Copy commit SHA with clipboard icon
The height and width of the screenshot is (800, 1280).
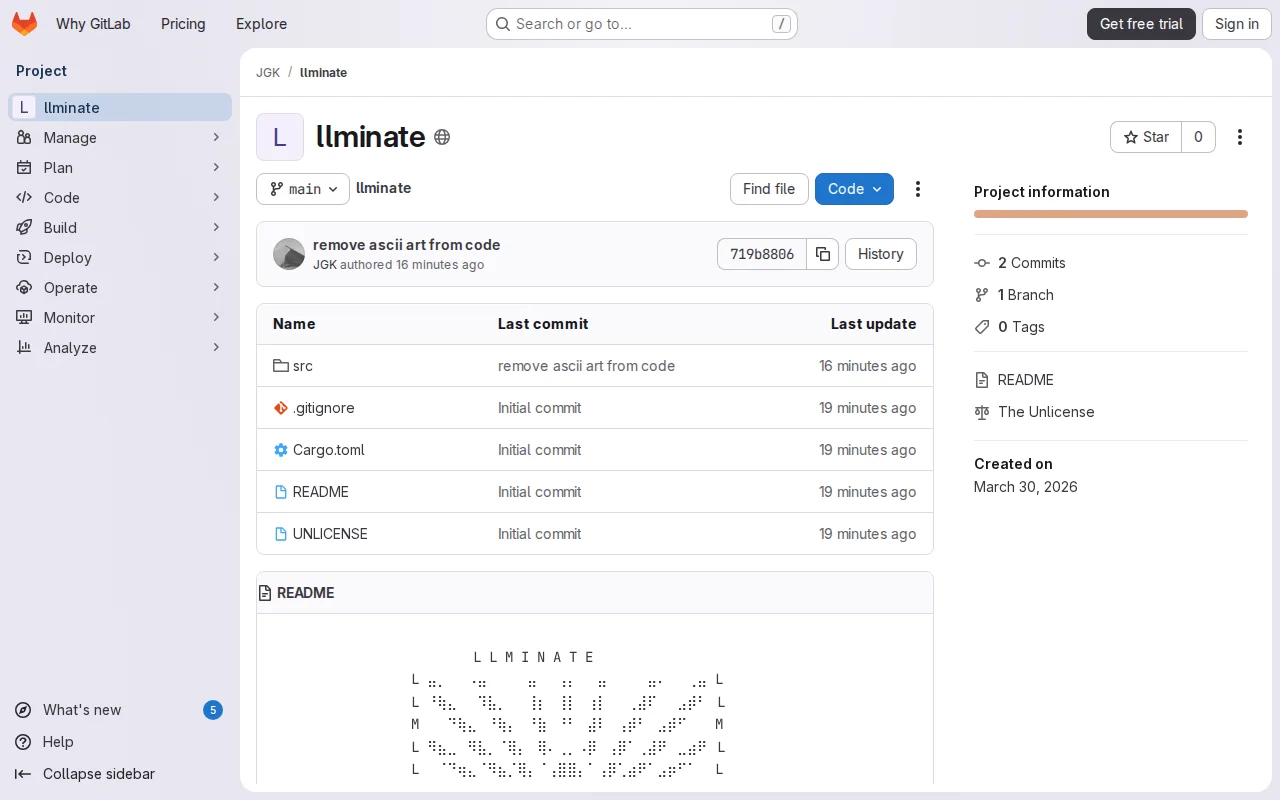point(823,254)
